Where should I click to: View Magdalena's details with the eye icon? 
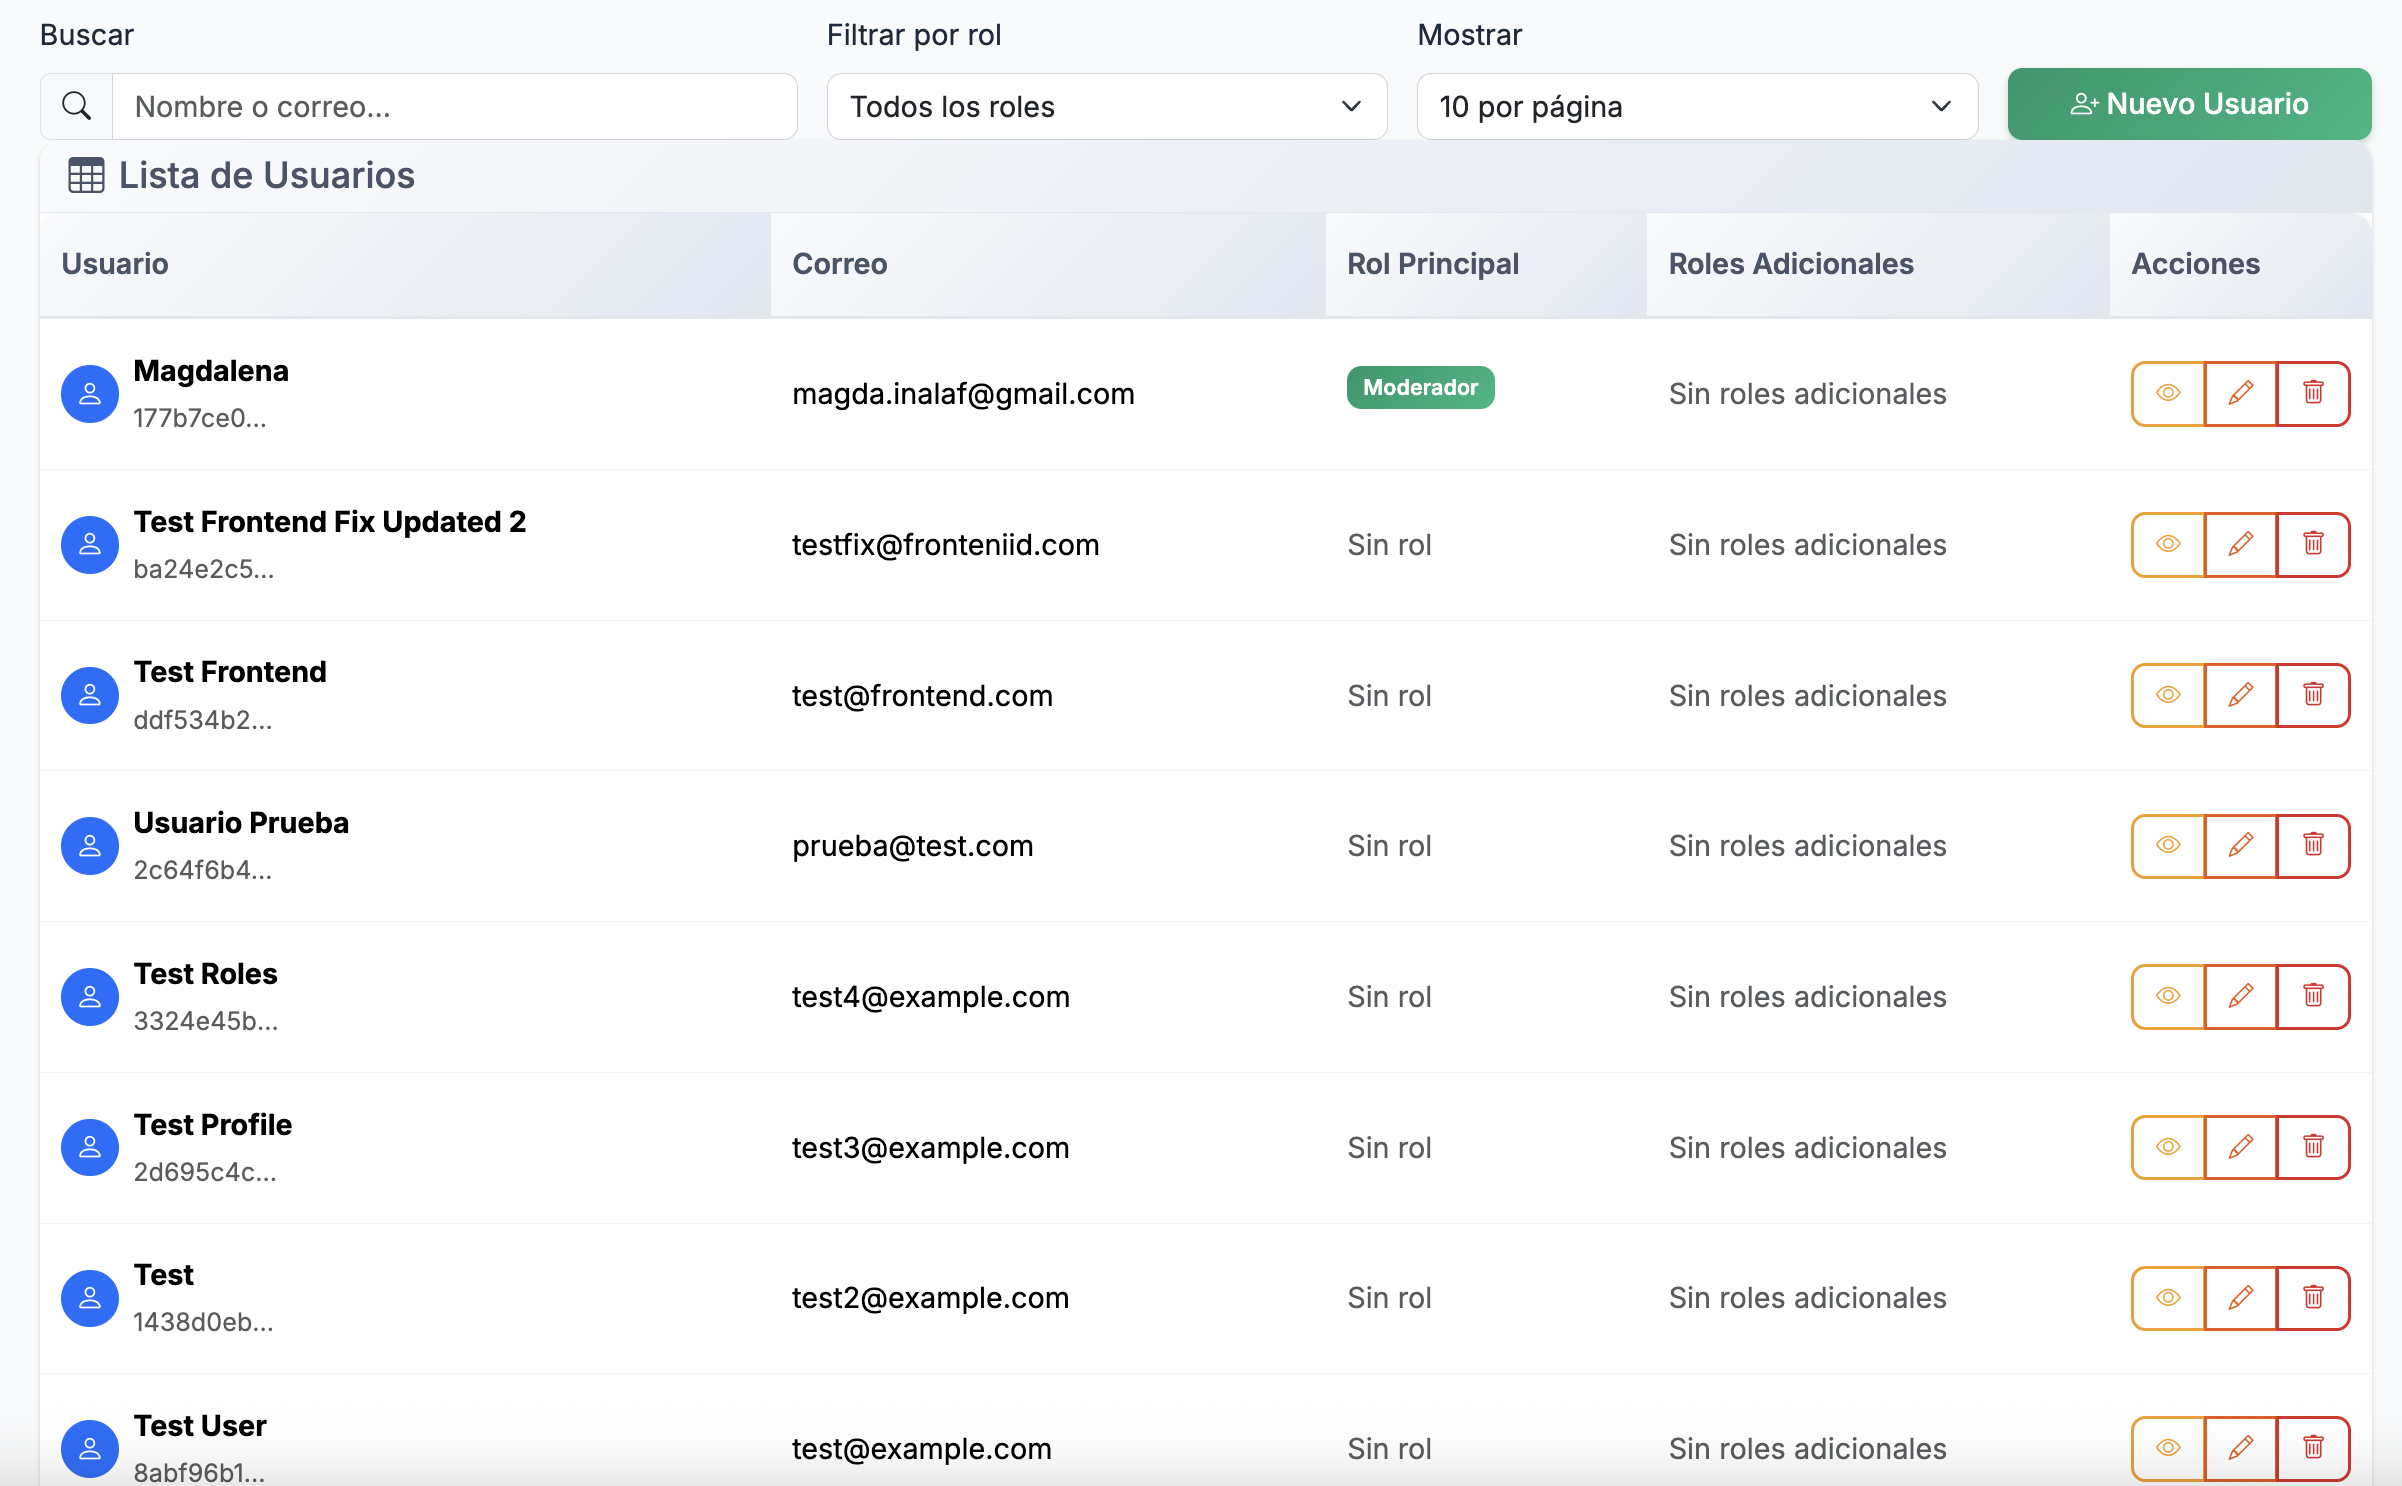(2168, 393)
